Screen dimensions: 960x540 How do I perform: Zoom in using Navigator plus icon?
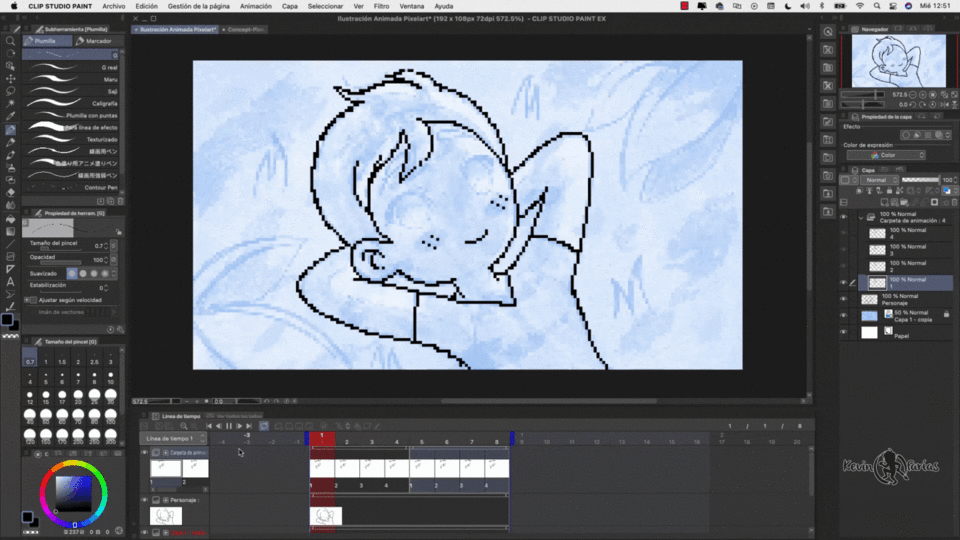[x=922, y=95]
